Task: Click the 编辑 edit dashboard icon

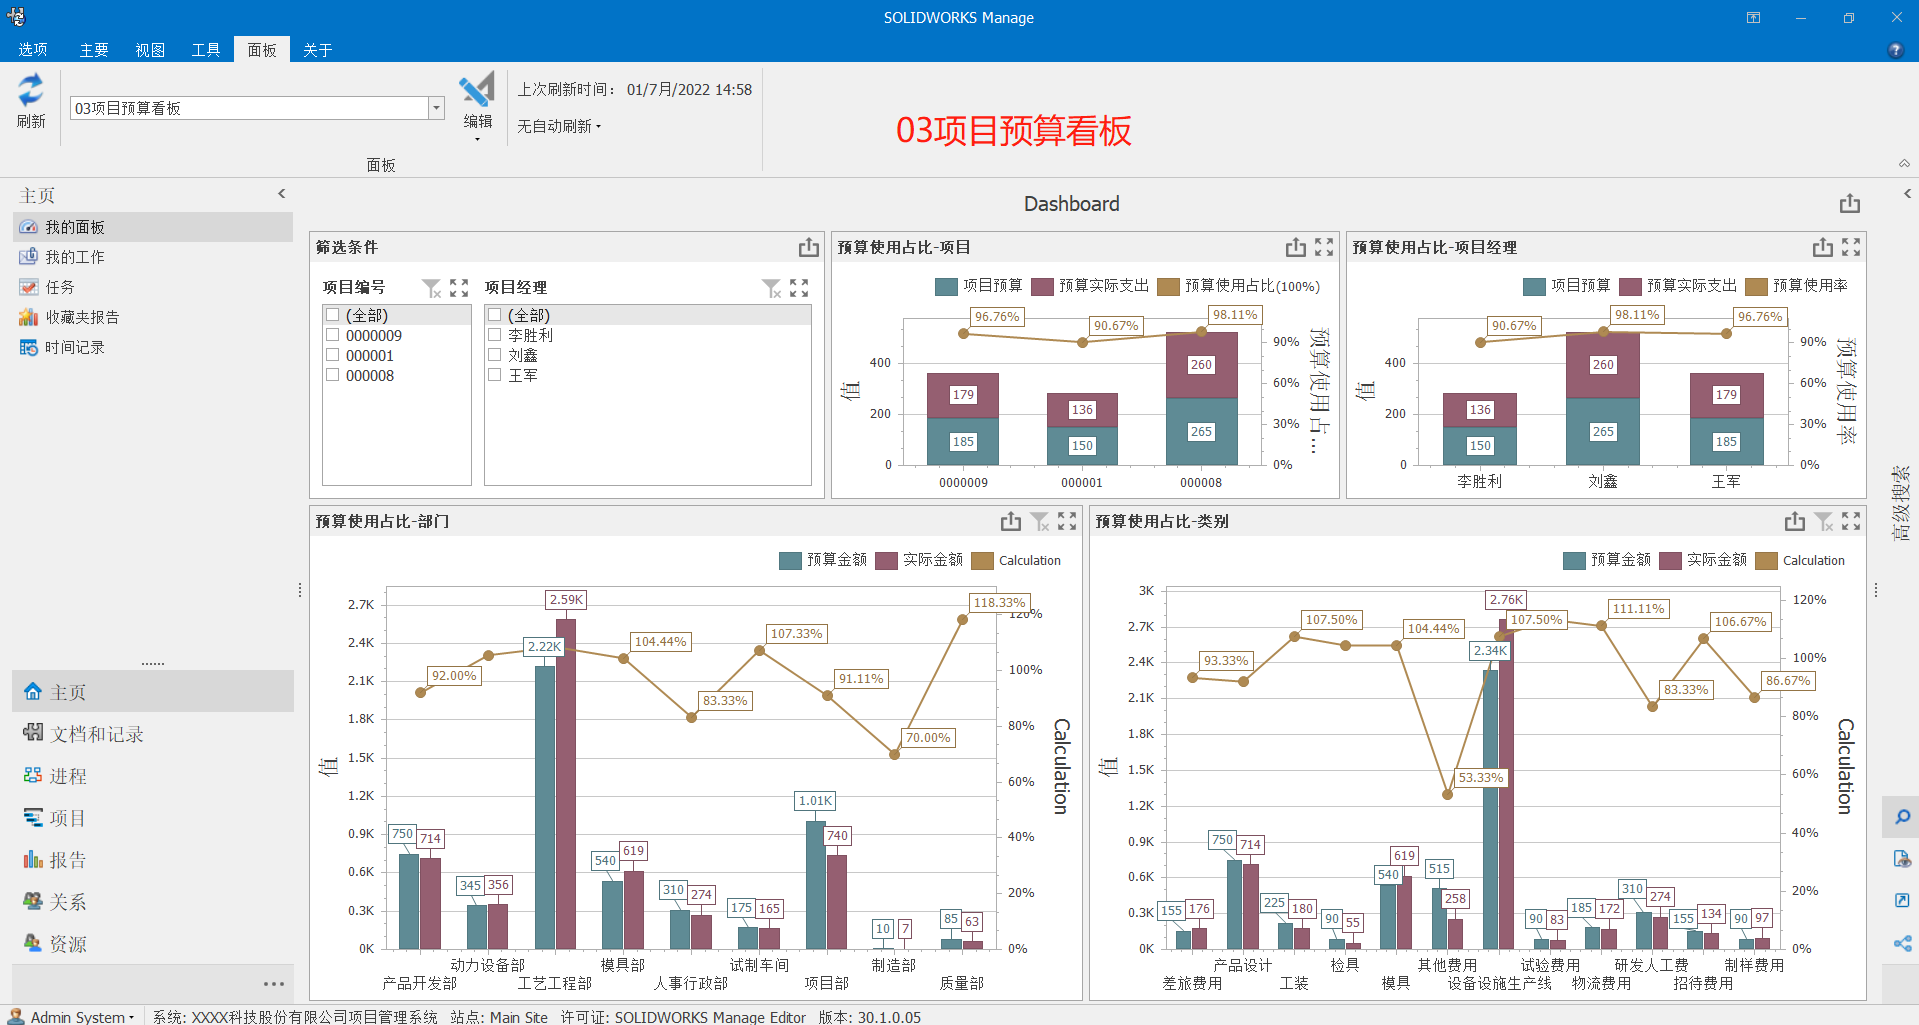Action: click(477, 90)
